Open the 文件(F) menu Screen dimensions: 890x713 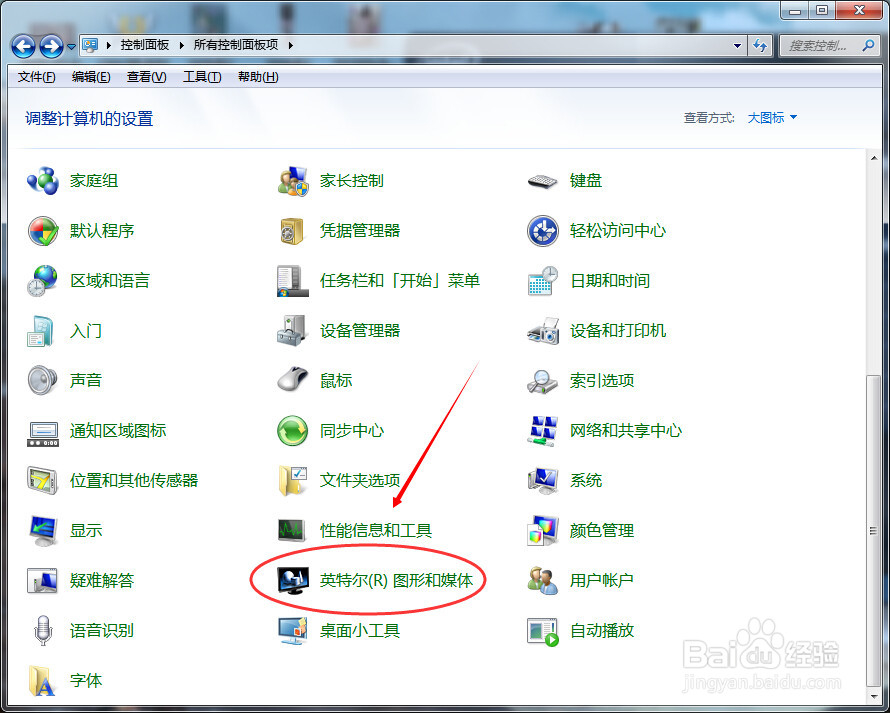[36, 77]
